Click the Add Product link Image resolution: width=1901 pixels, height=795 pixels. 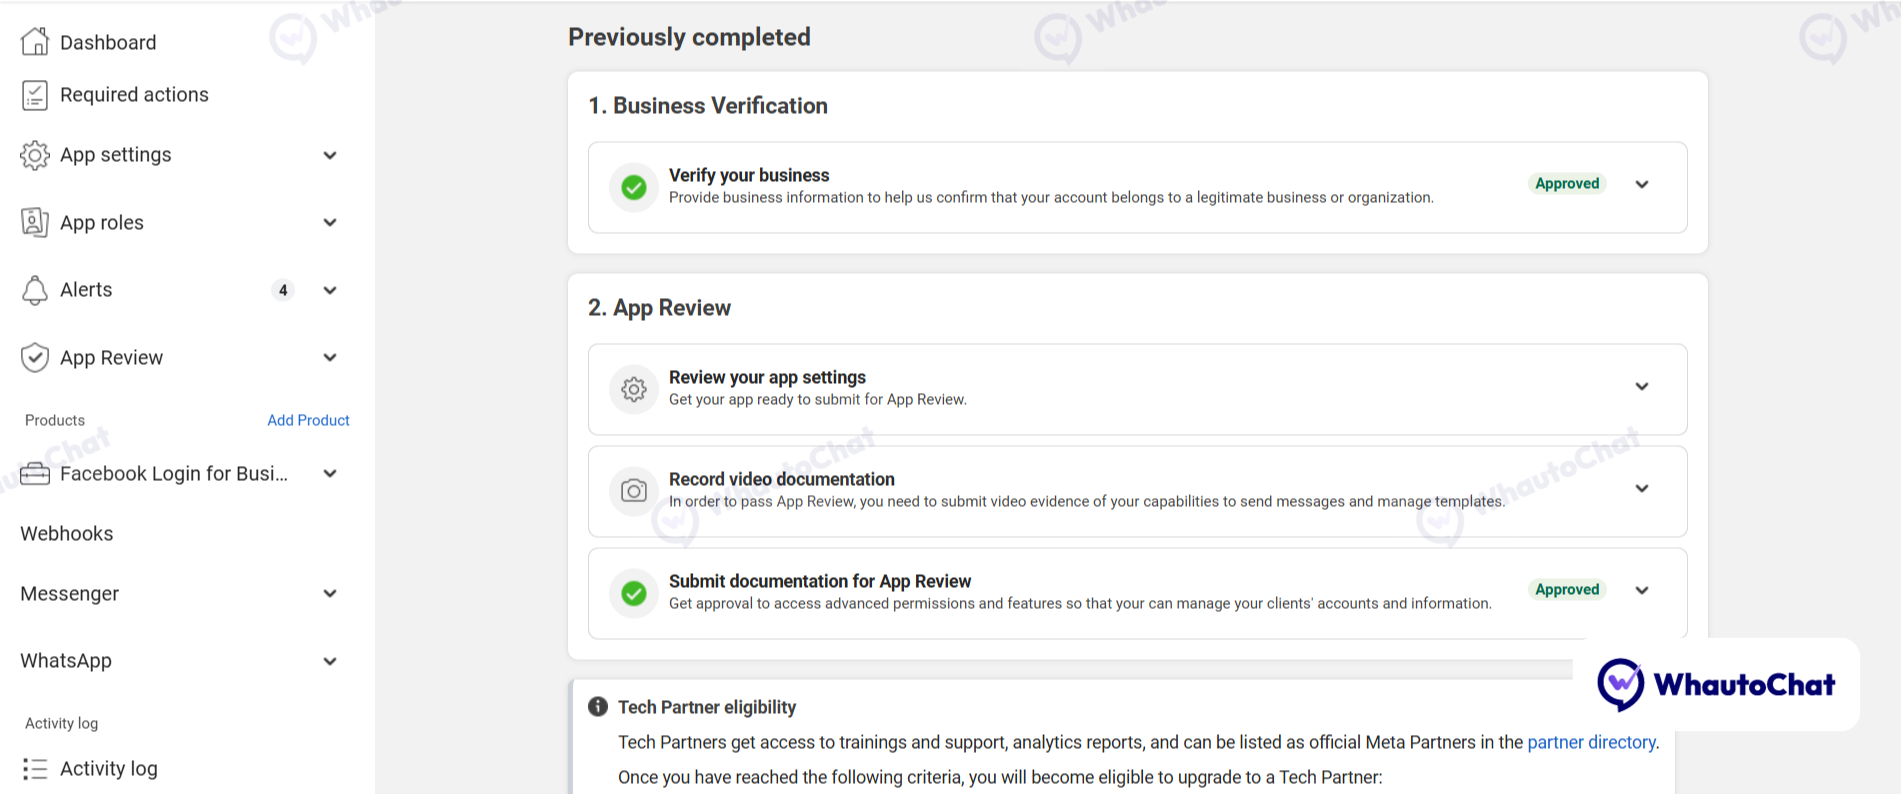(x=308, y=420)
